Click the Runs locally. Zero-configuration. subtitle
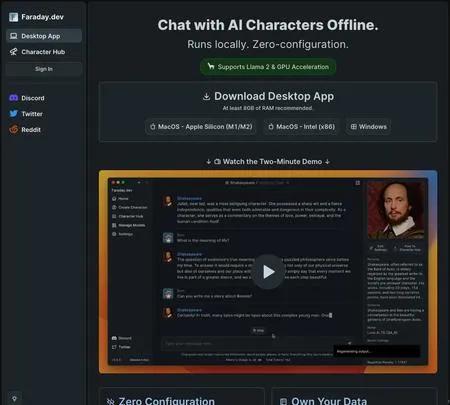 268,44
